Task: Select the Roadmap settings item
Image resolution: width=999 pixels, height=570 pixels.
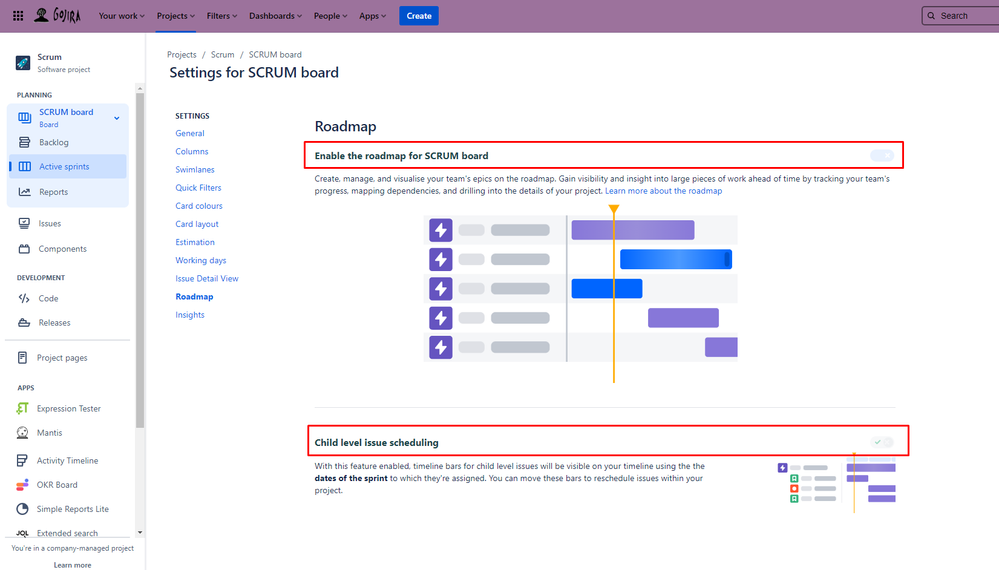Action: [x=194, y=297]
